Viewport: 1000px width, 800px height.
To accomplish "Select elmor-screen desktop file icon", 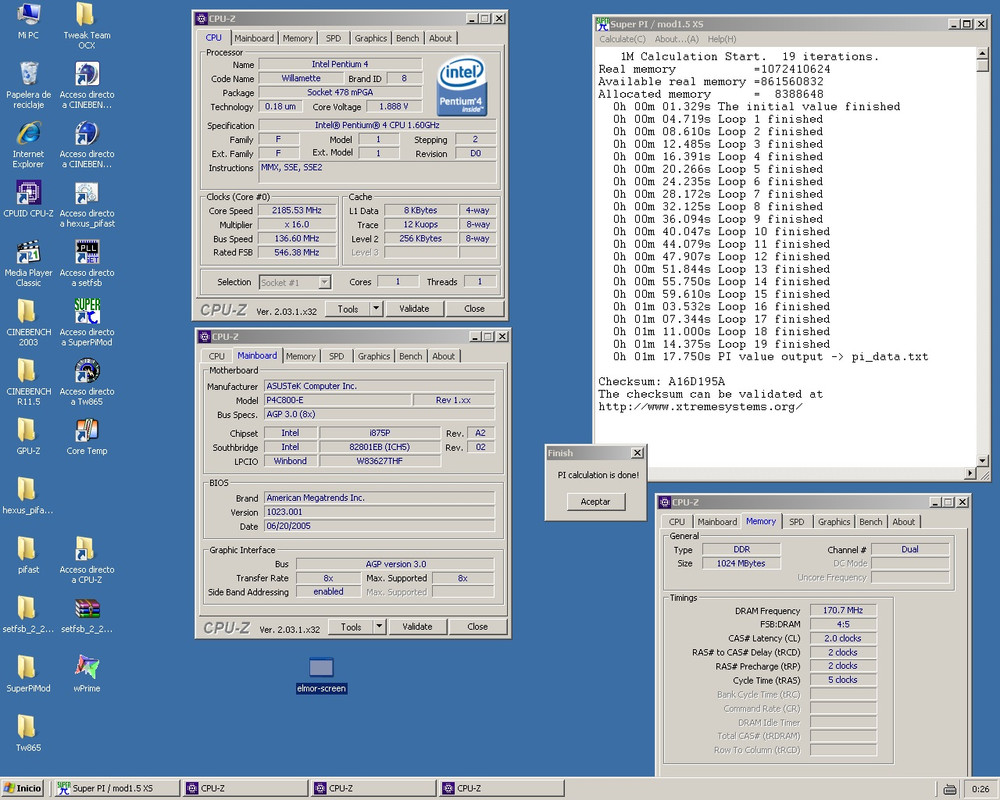I will click(x=321, y=675).
